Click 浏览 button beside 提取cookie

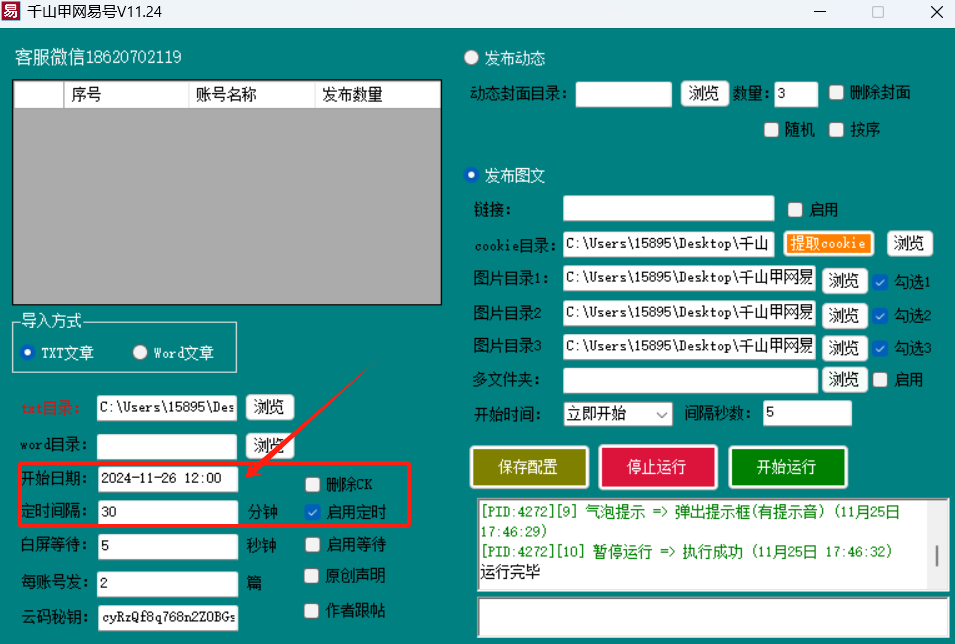point(909,243)
